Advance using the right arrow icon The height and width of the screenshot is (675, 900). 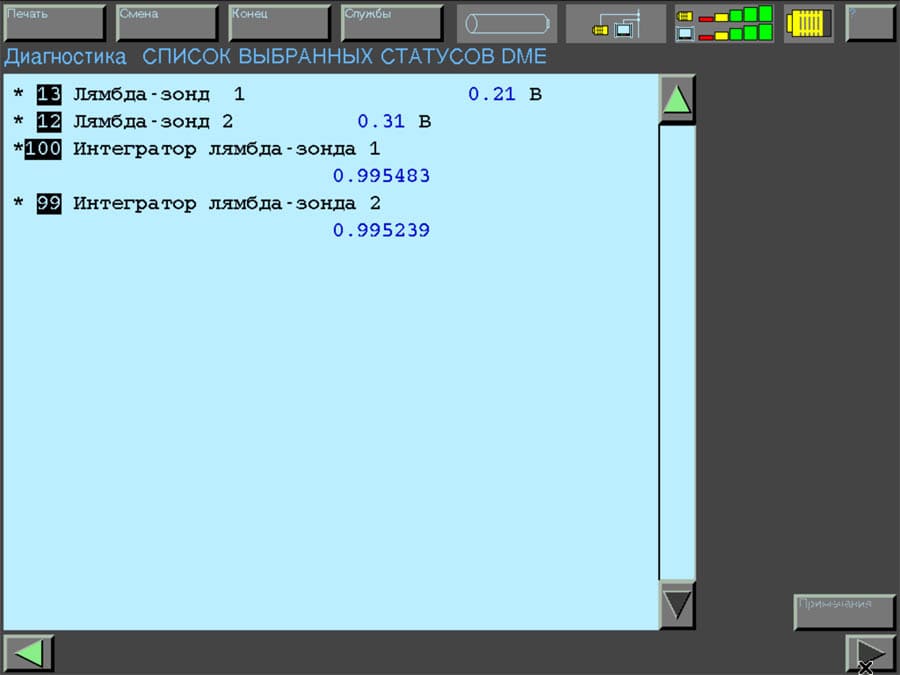869,651
